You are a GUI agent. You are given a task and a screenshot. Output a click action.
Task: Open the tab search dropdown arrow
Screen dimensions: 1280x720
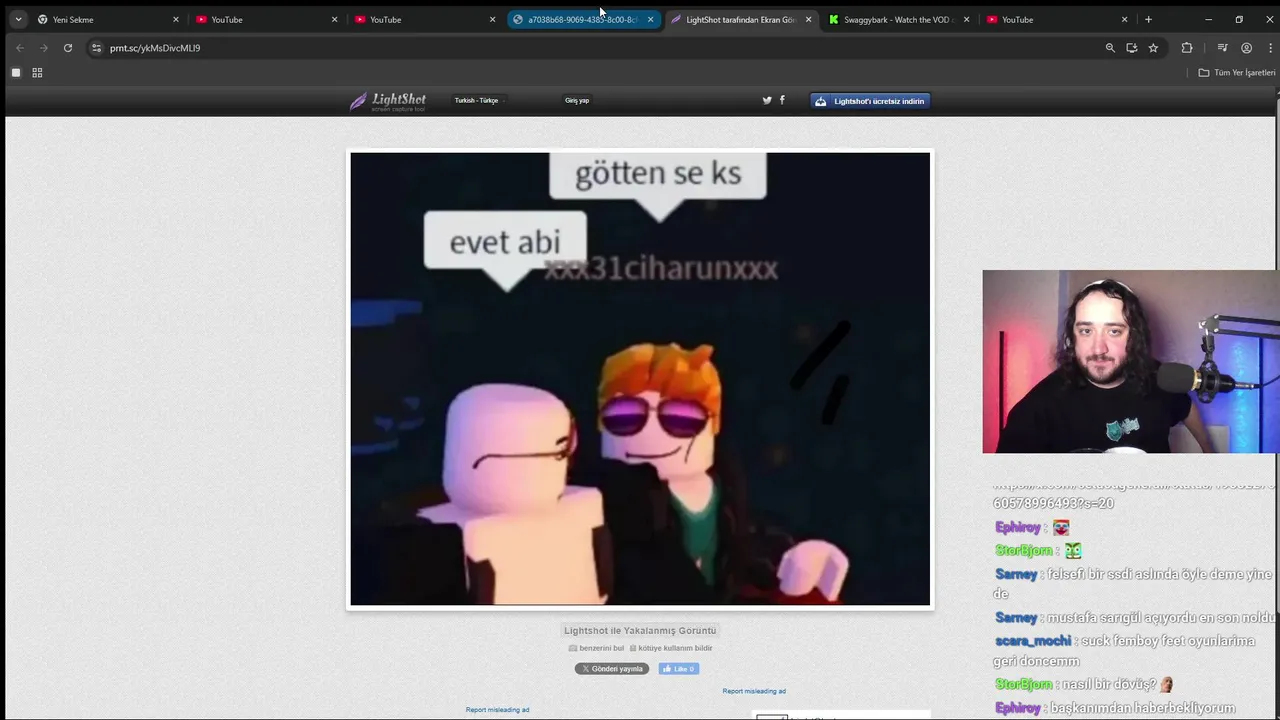point(18,19)
